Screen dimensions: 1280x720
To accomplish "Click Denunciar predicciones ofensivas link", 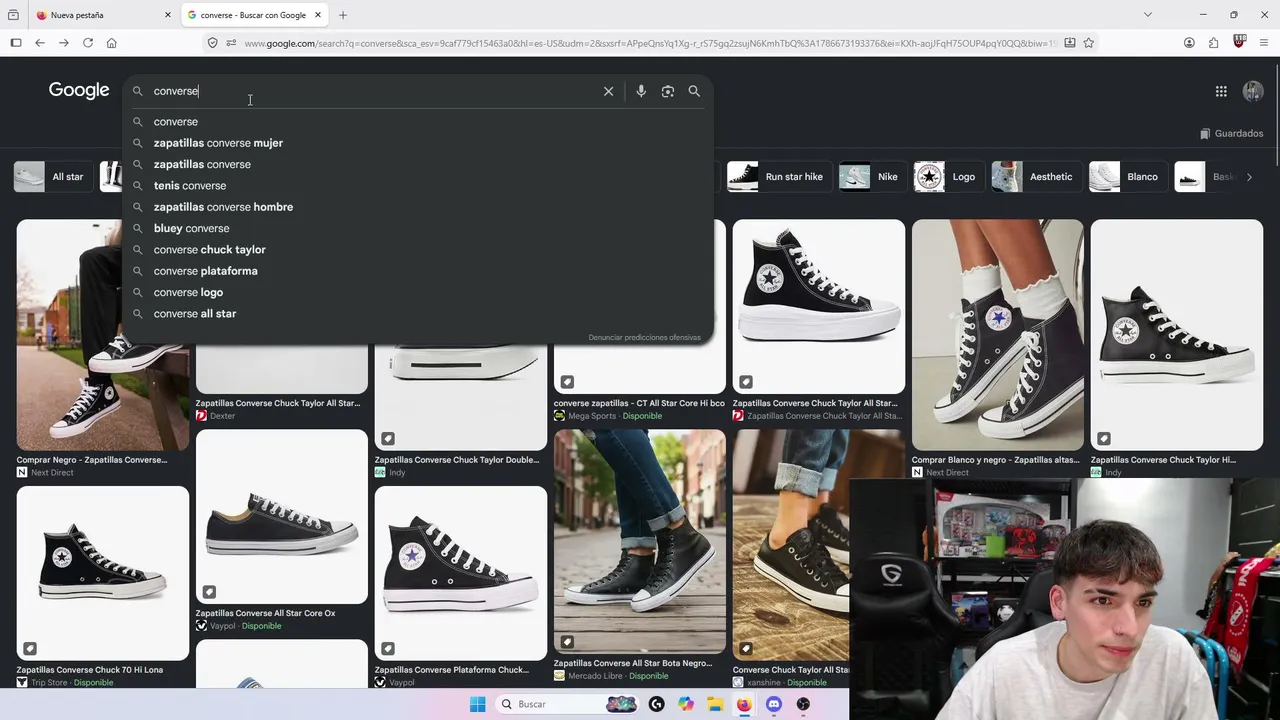I will 644,338.
